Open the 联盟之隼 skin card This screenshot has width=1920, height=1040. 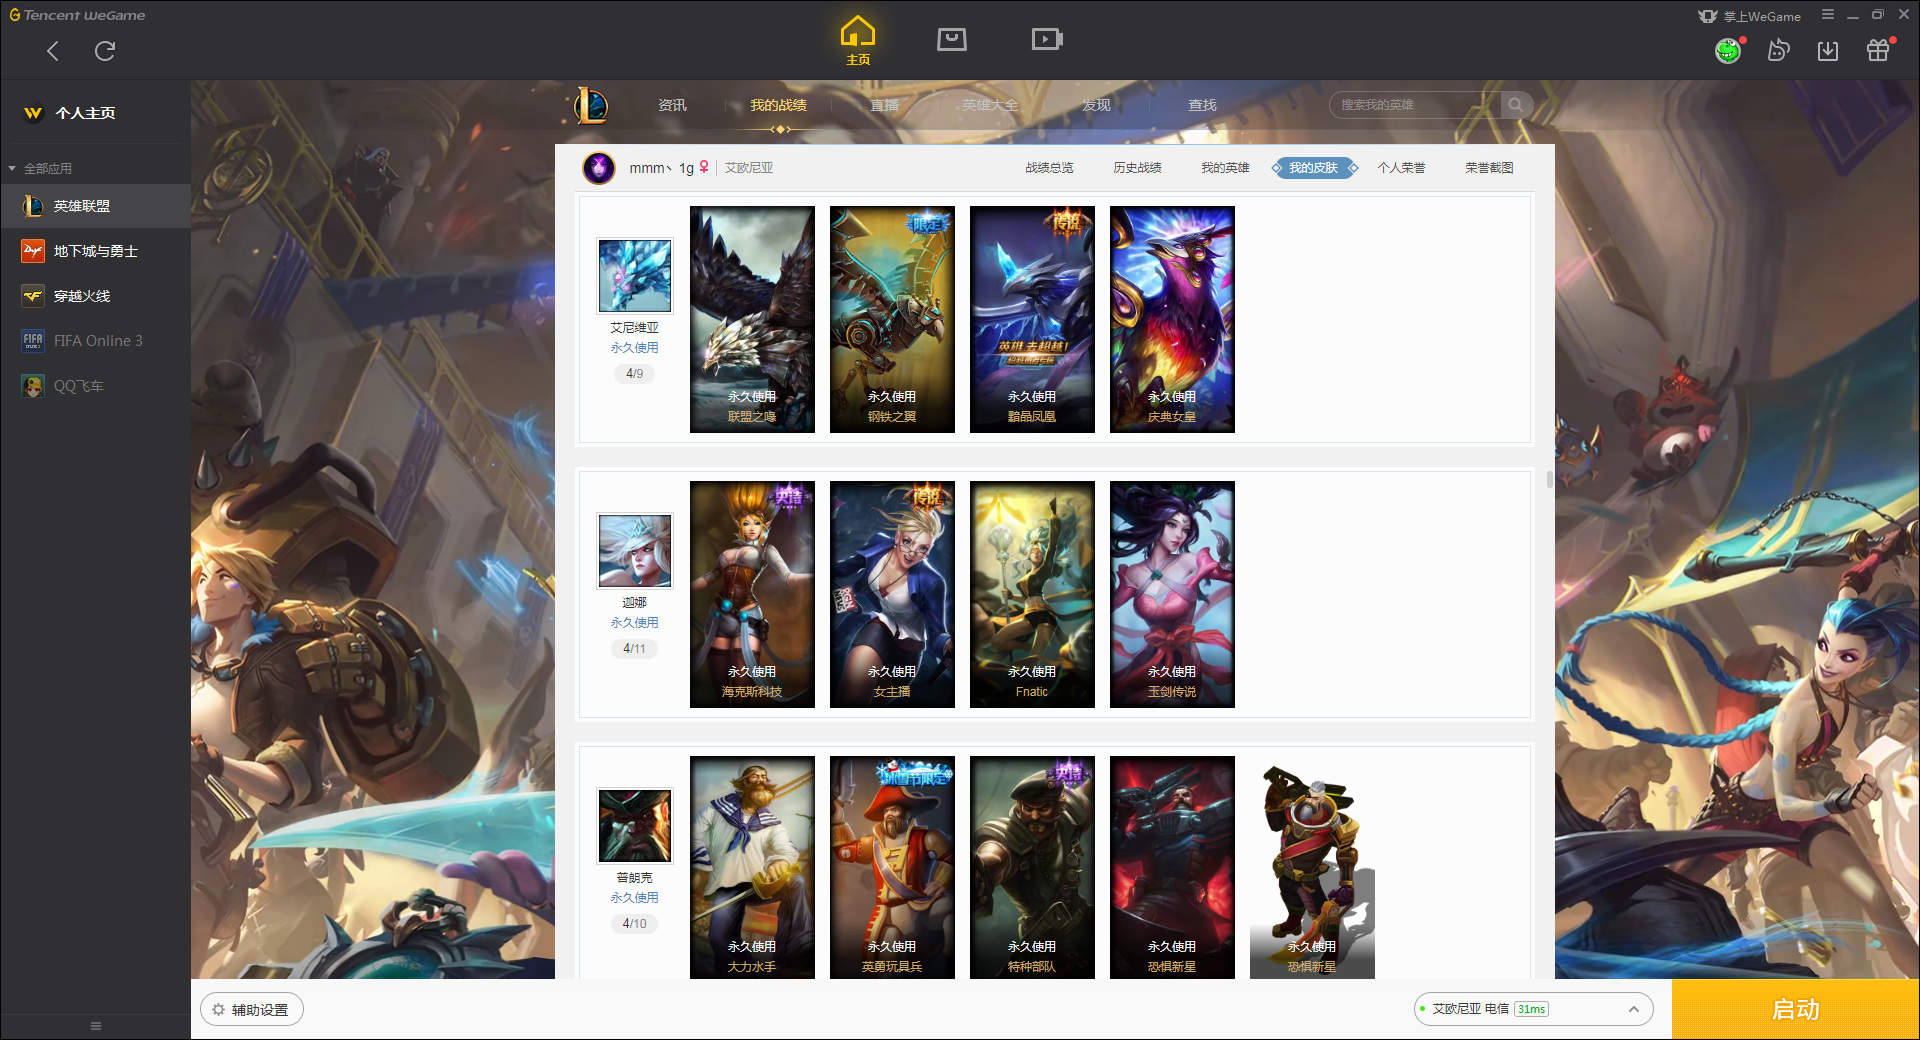[752, 320]
